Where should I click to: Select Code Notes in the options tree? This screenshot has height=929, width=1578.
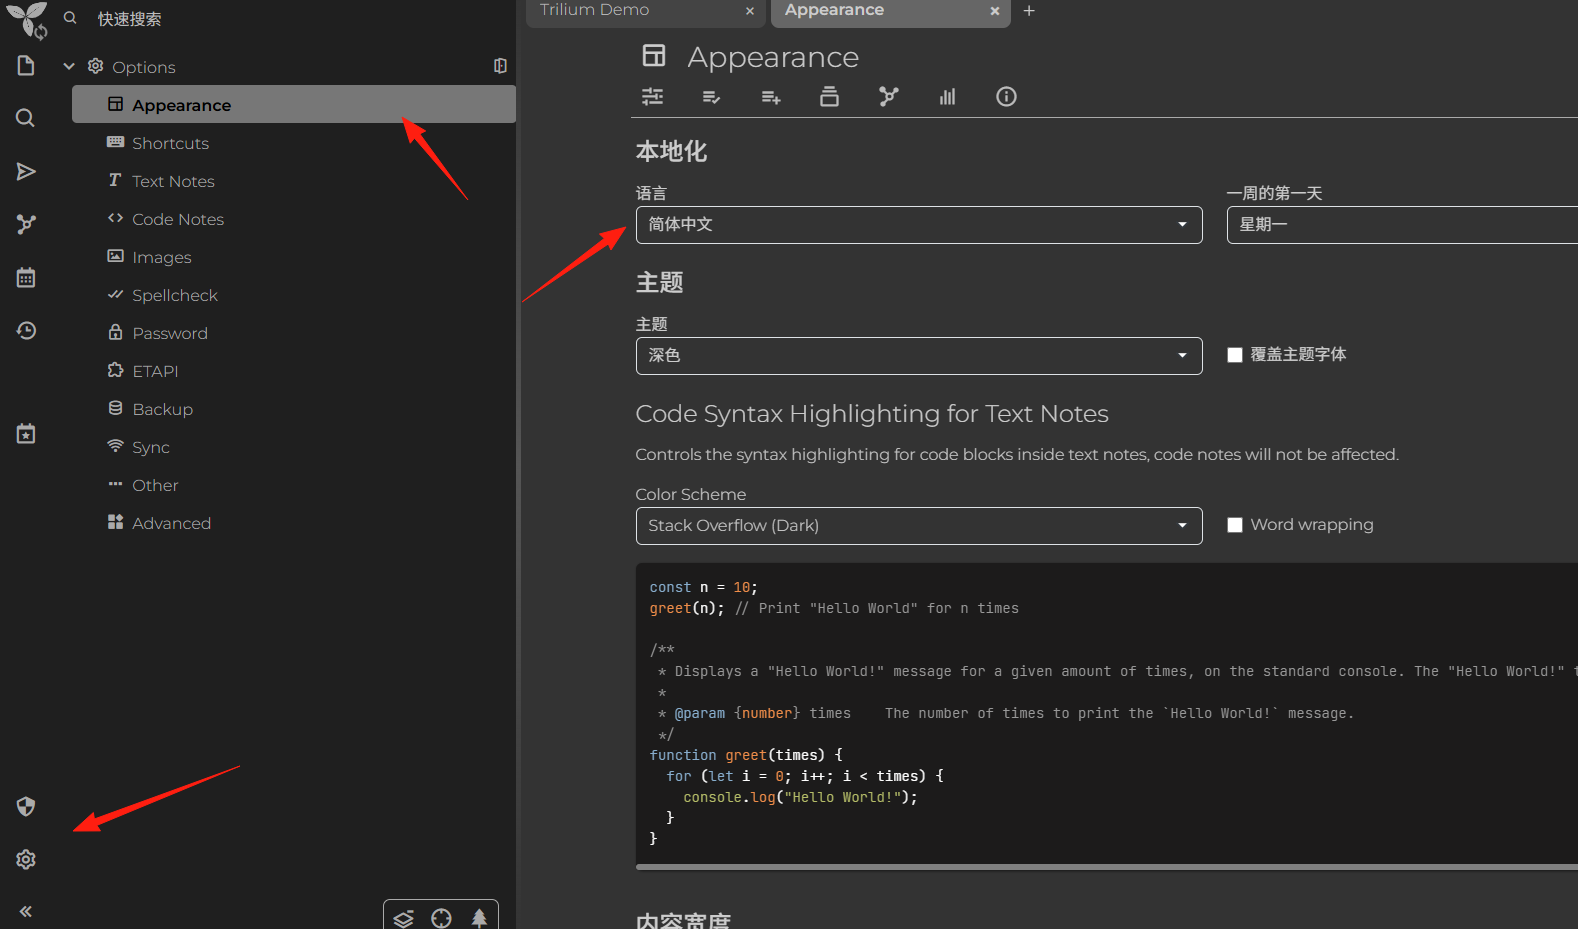(x=178, y=219)
